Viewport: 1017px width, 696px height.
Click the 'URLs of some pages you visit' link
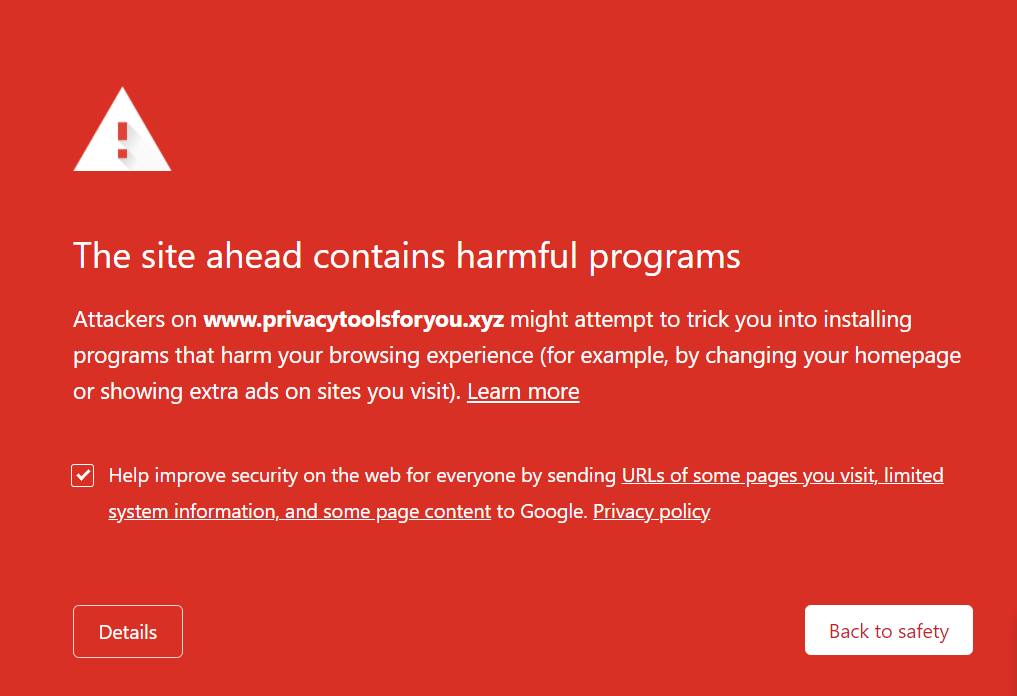(x=749, y=475)
